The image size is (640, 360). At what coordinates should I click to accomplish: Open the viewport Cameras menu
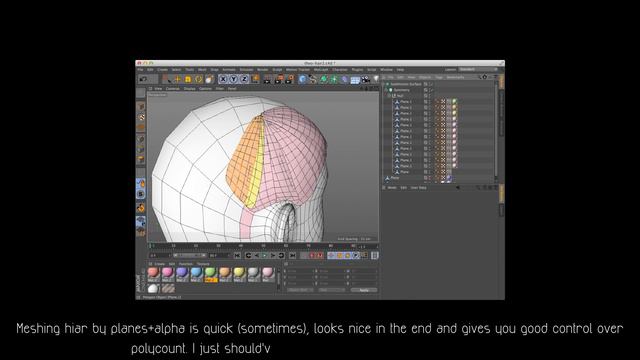tap(173, 89)
